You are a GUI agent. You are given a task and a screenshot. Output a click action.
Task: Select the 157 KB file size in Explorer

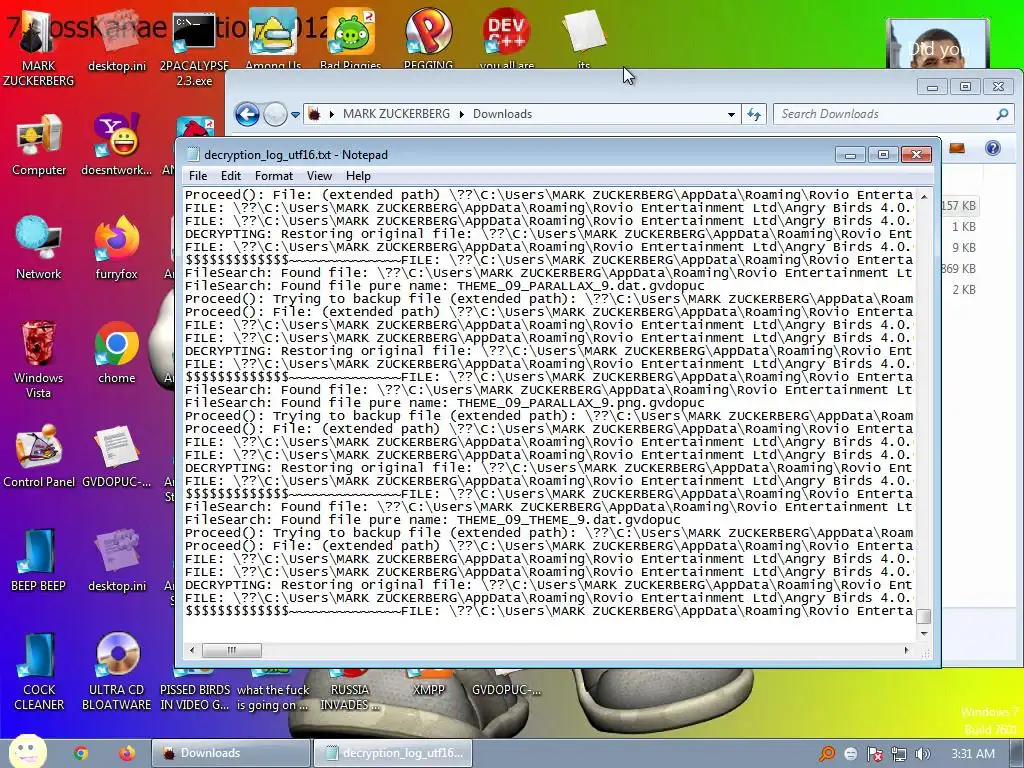pos(959,206)
